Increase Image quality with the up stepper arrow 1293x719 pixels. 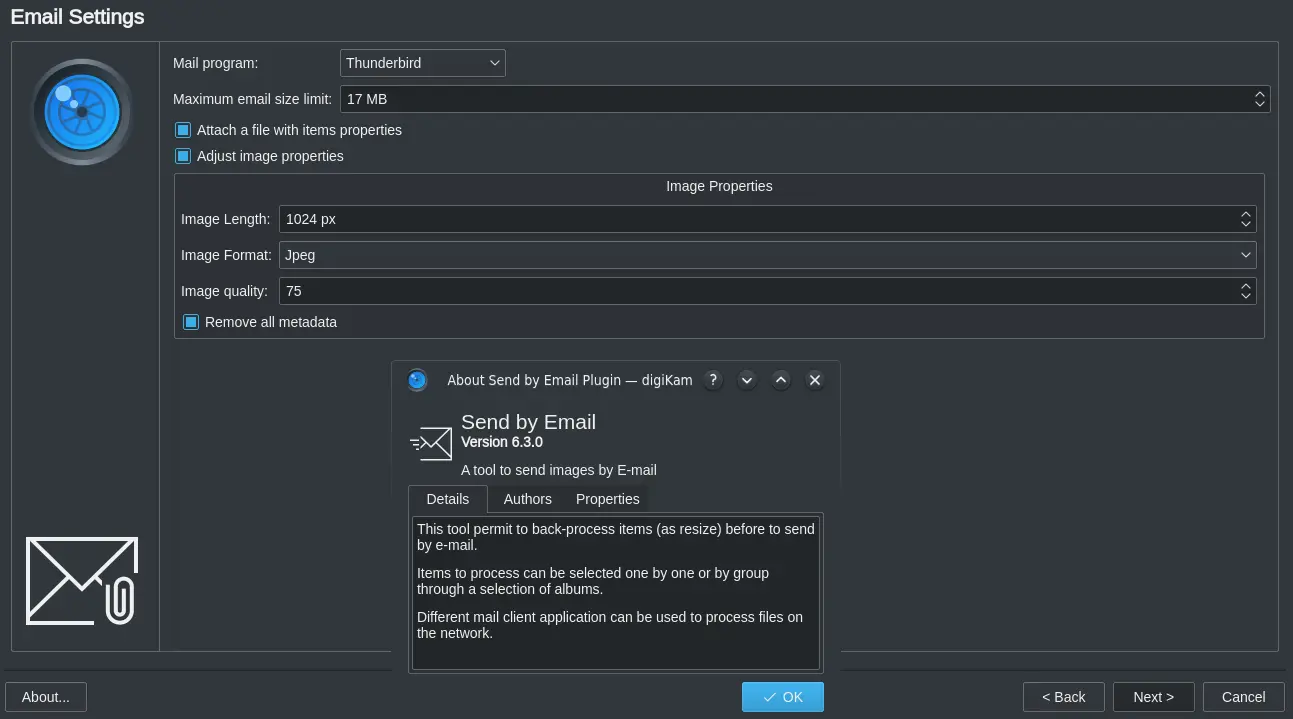(x=1246, y=285)
